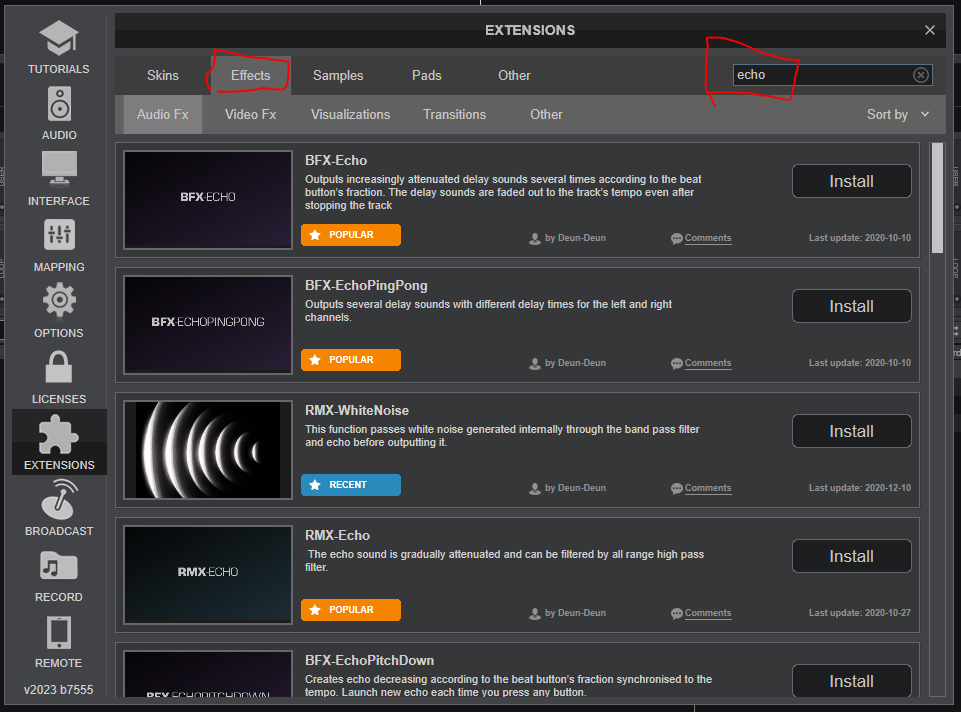Open Comments for BFX-EchoPingPong

[708, 363]
